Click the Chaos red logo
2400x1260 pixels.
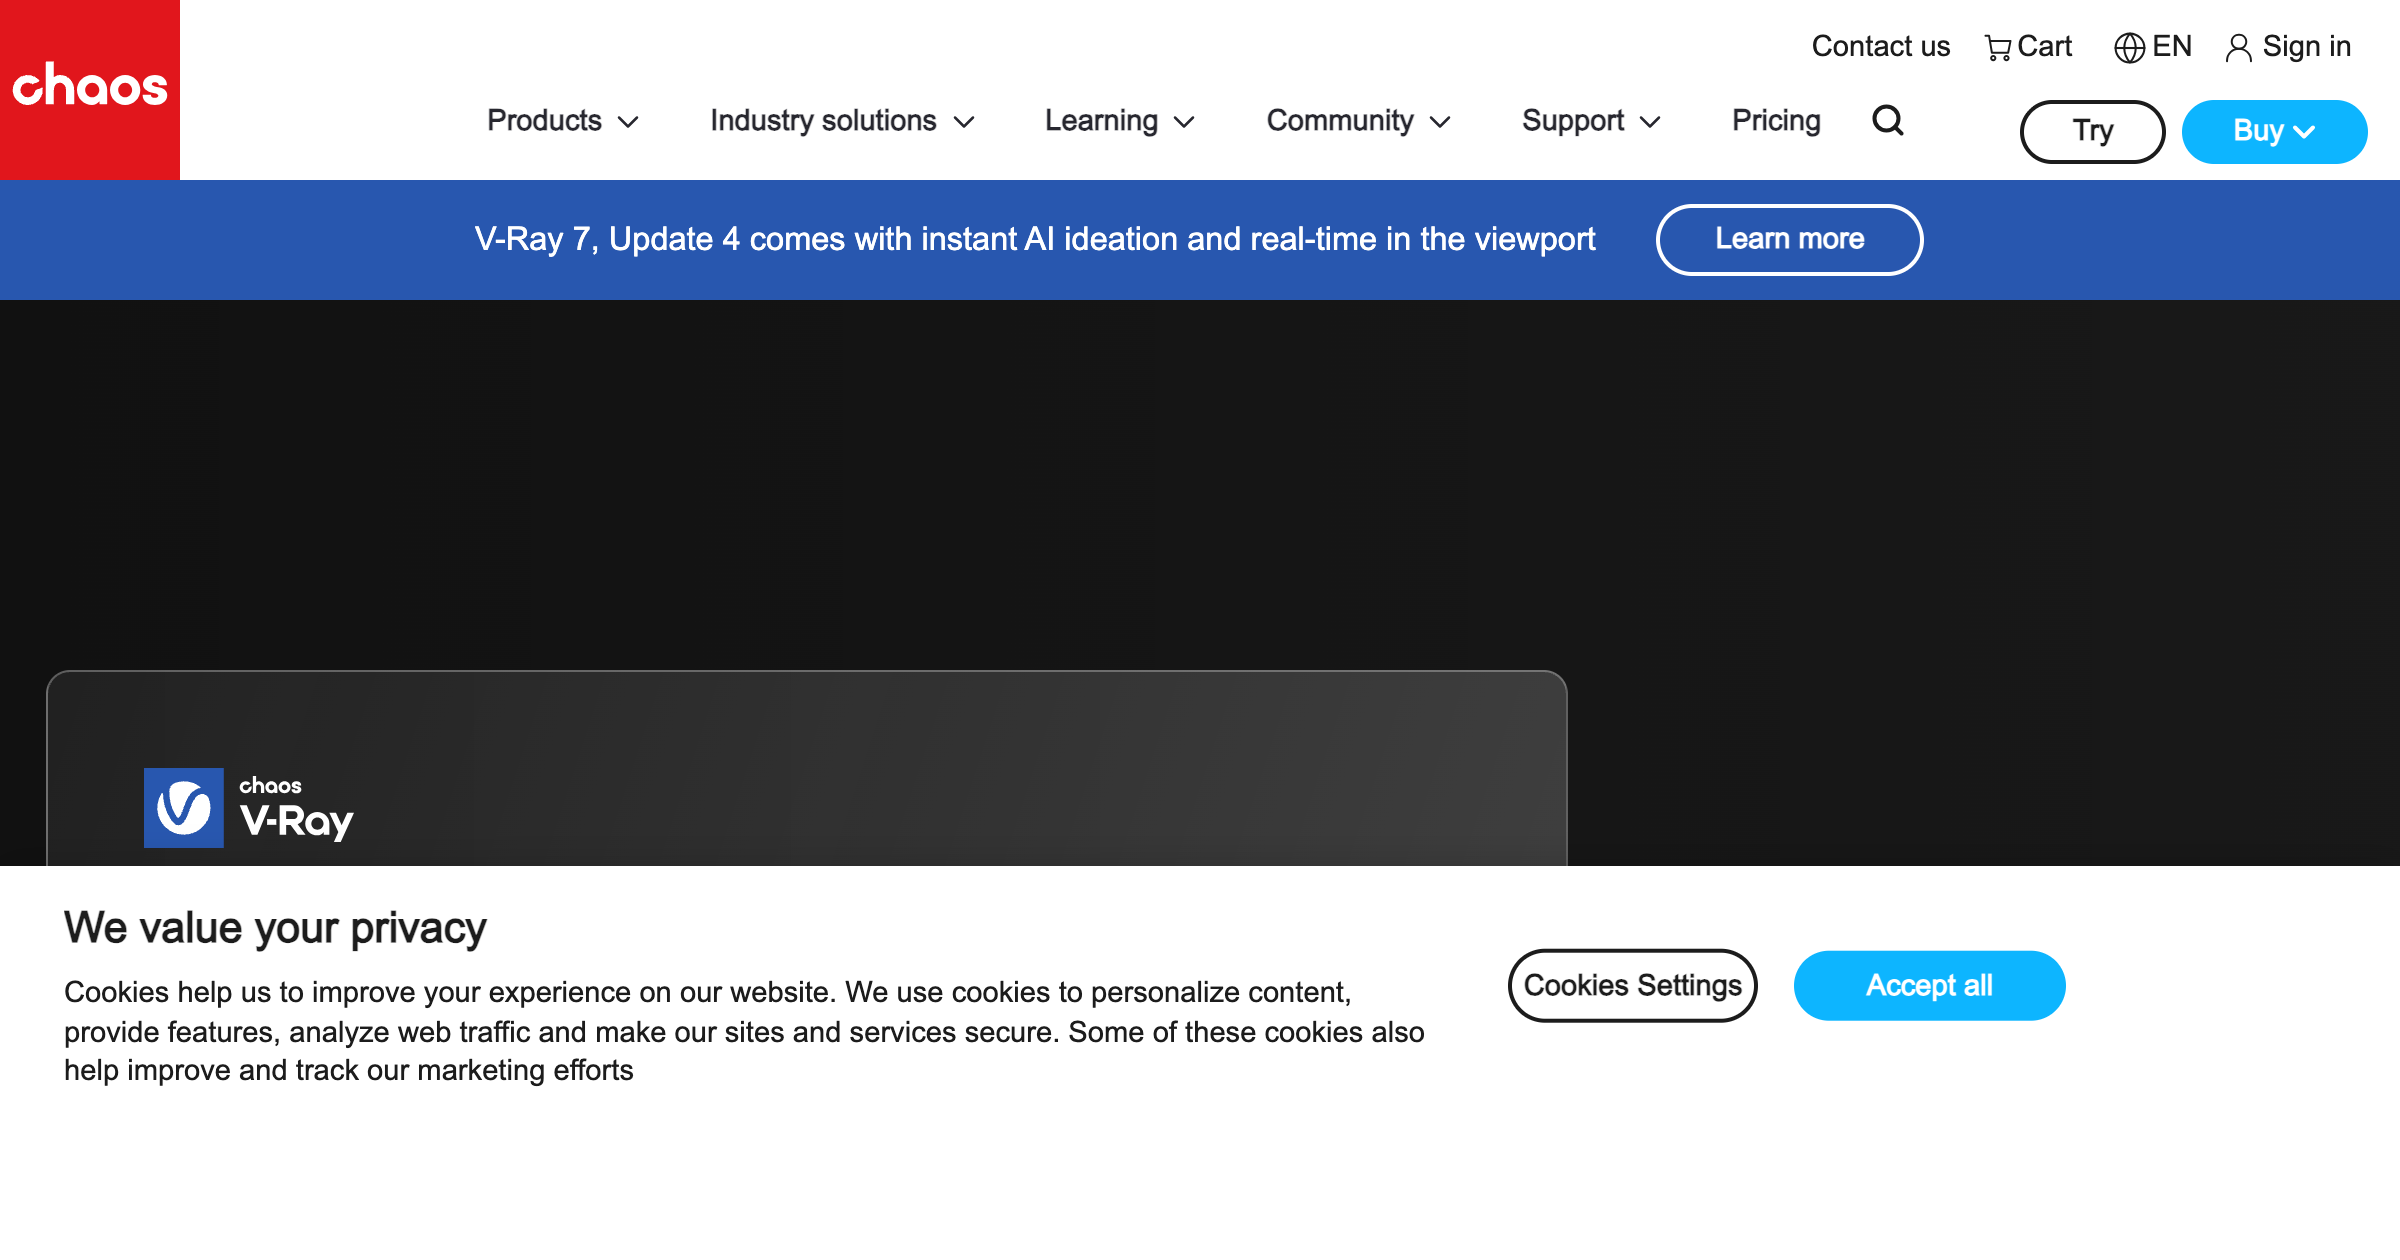90,90
